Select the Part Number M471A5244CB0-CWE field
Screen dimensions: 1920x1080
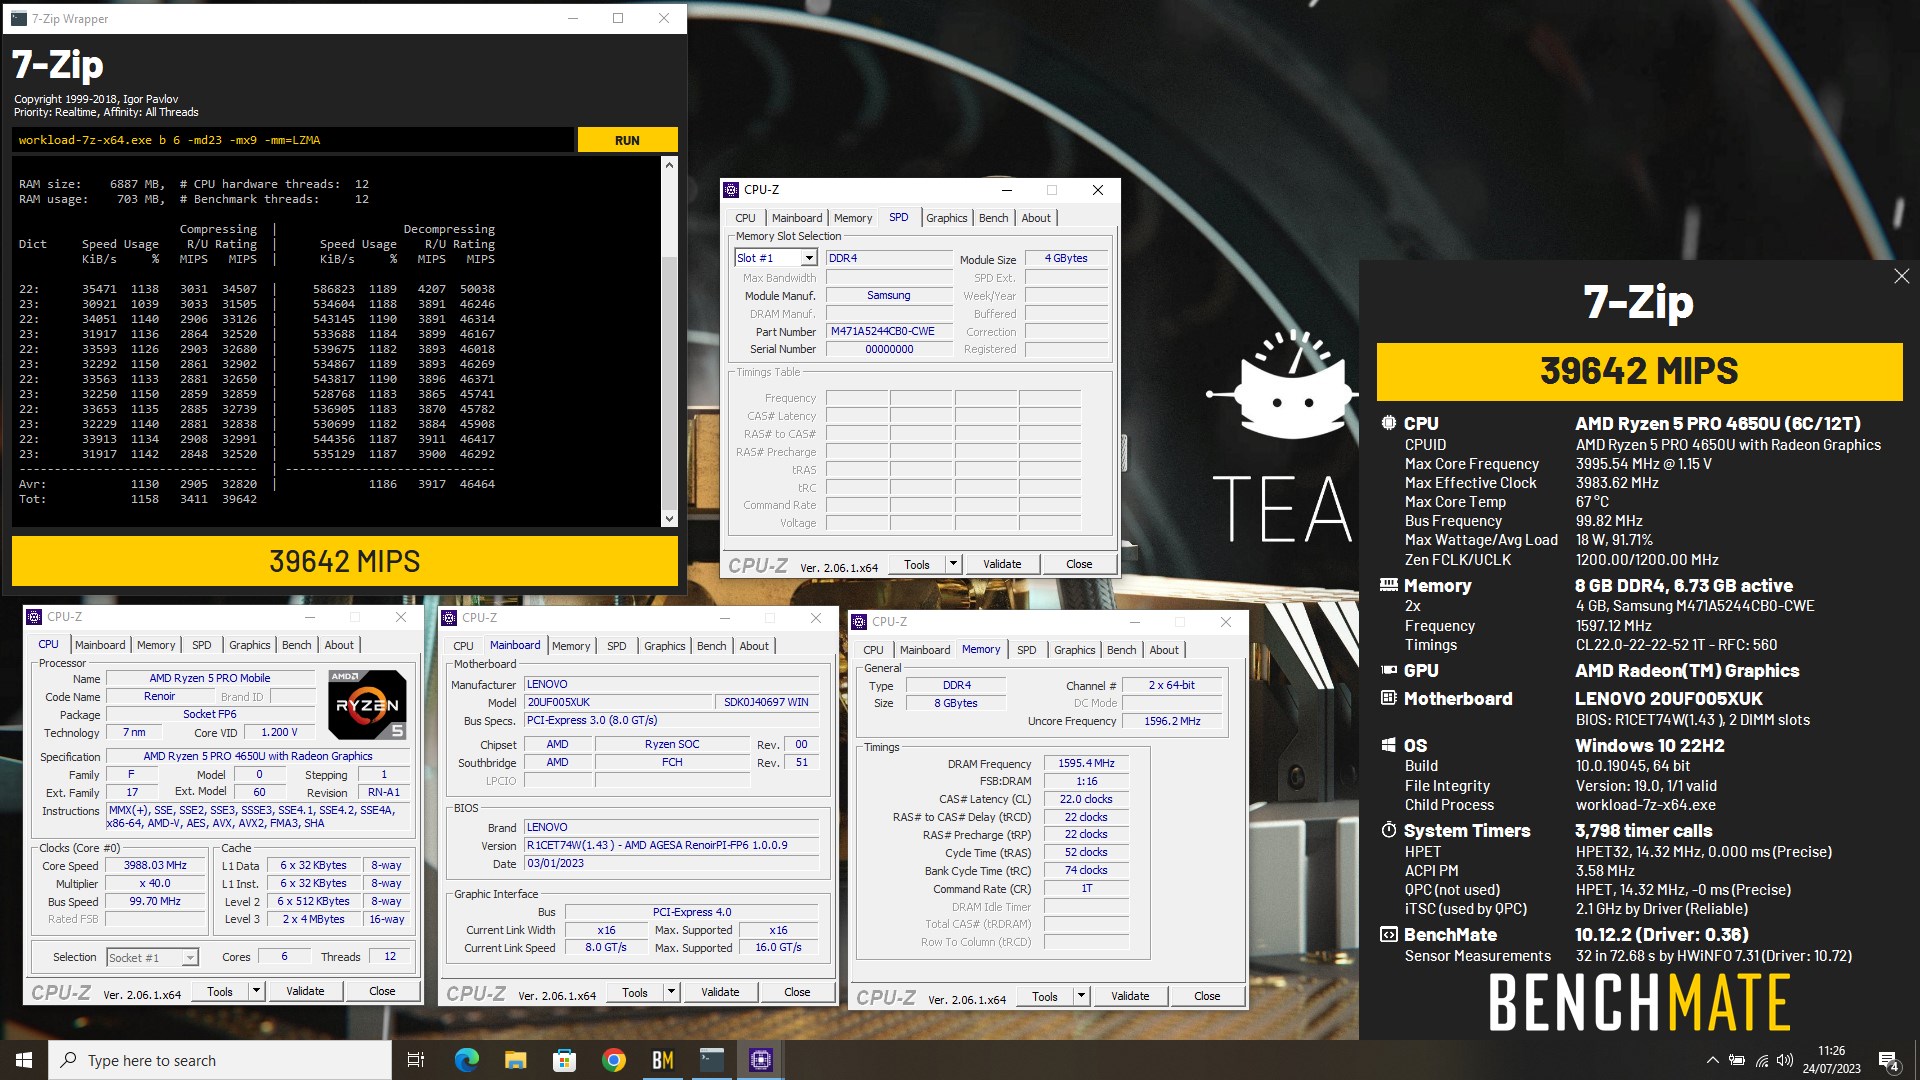tap(888, 332)
